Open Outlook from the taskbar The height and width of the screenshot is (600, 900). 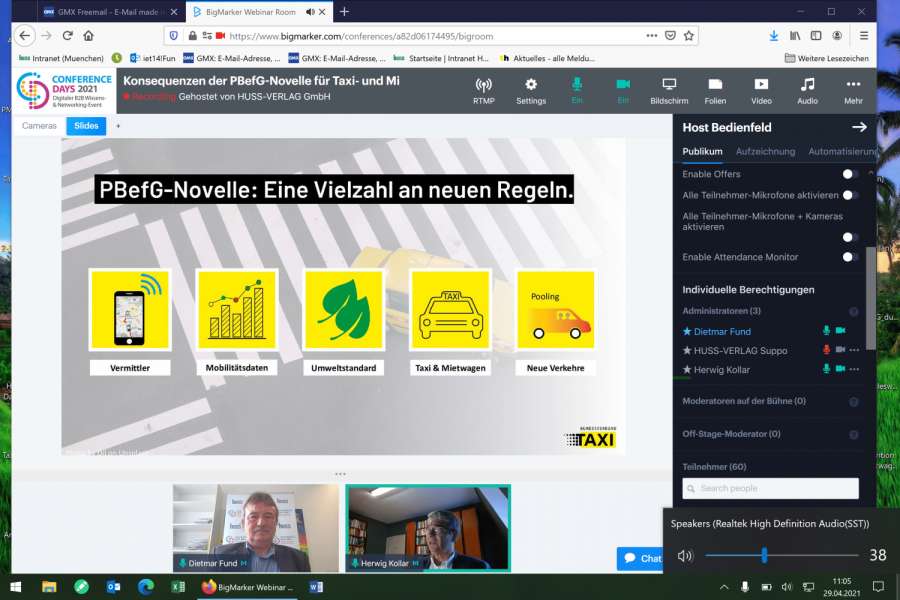[114, 587]
